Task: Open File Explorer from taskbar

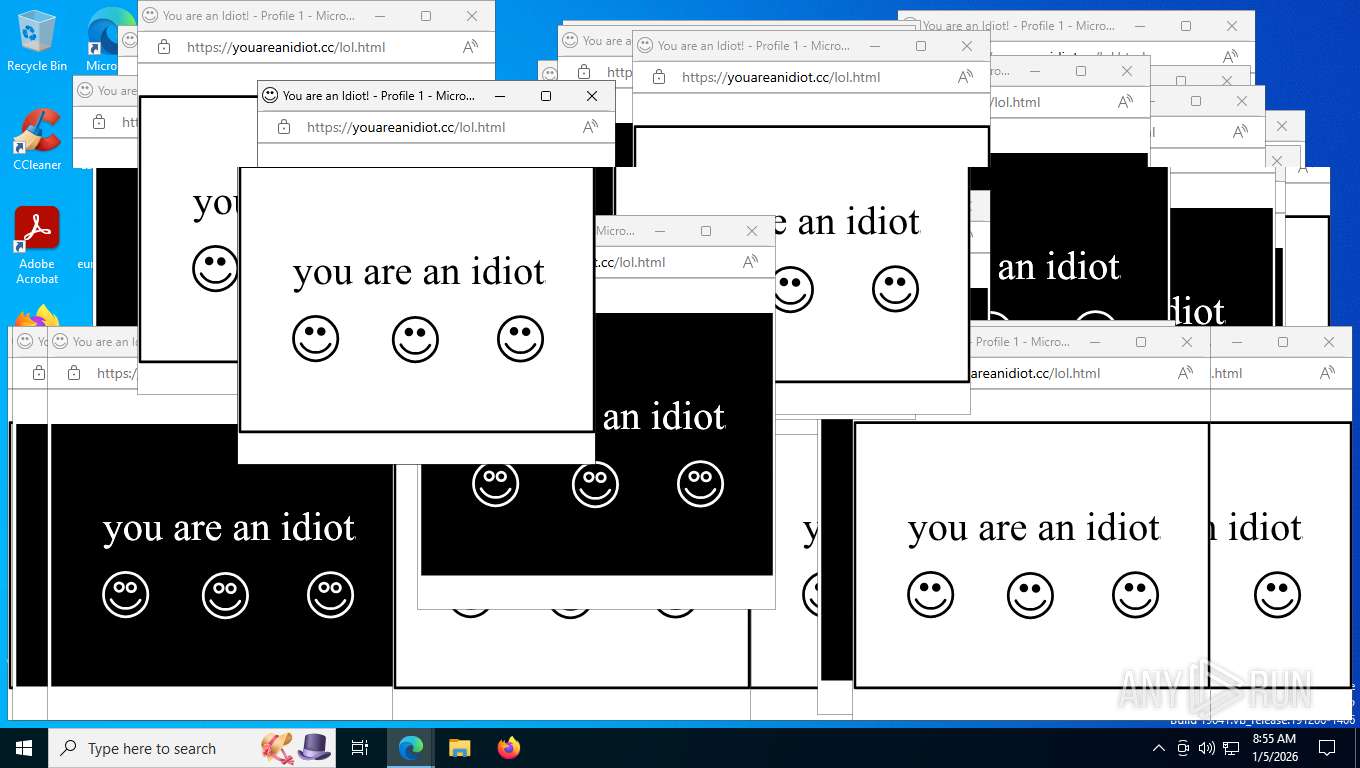Action: point(459,748)
